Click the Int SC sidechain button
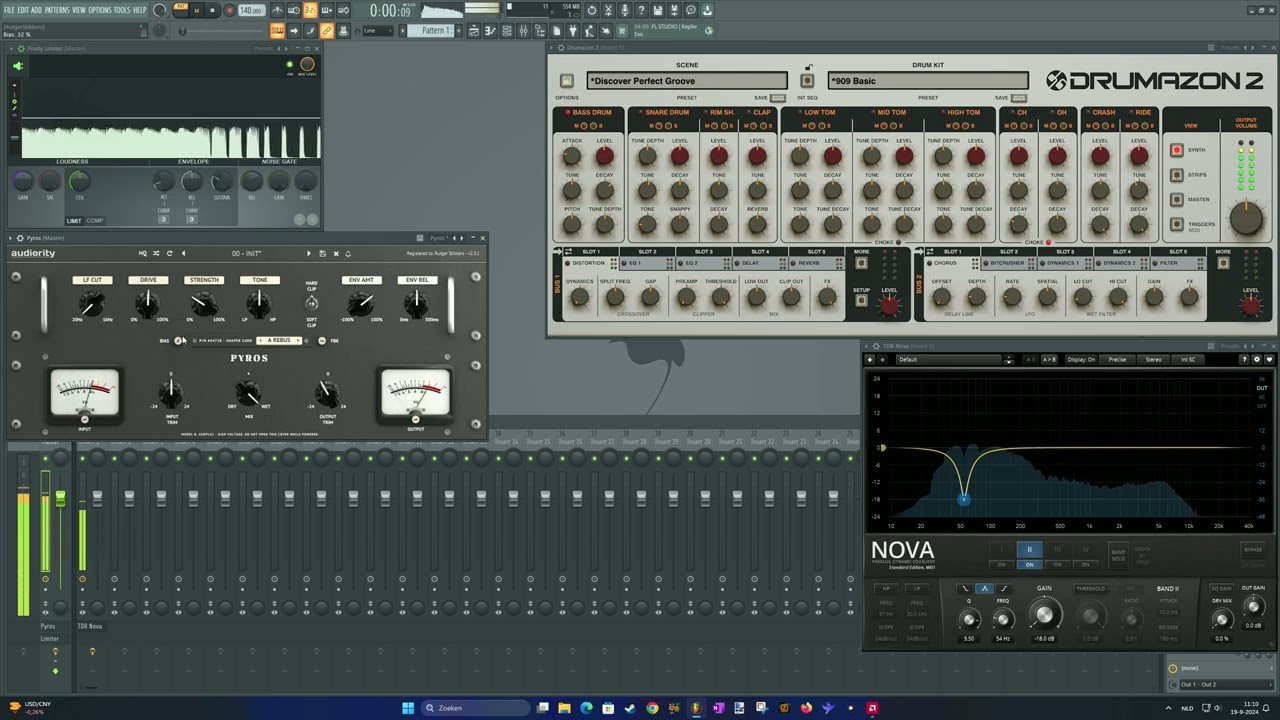The width and height of the screenshot is (1280, 720). click(1188, 359)
